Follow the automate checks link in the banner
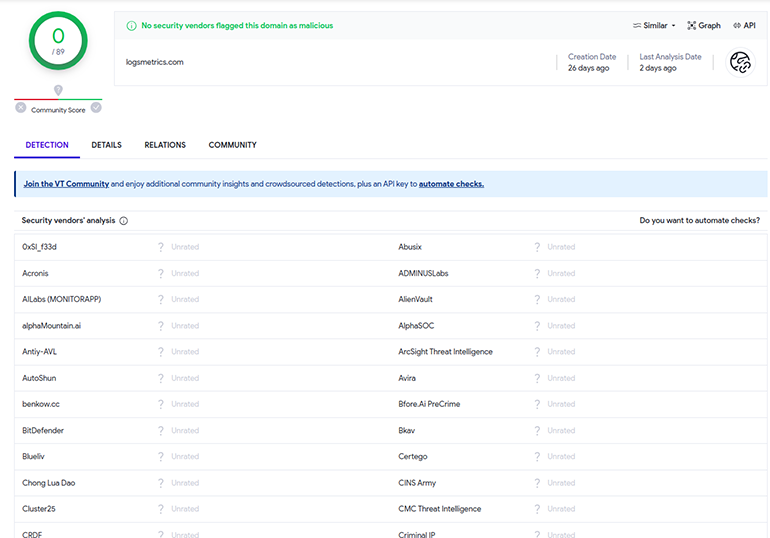The height and width of the screenshot is (538, 770). pos(451,184)
